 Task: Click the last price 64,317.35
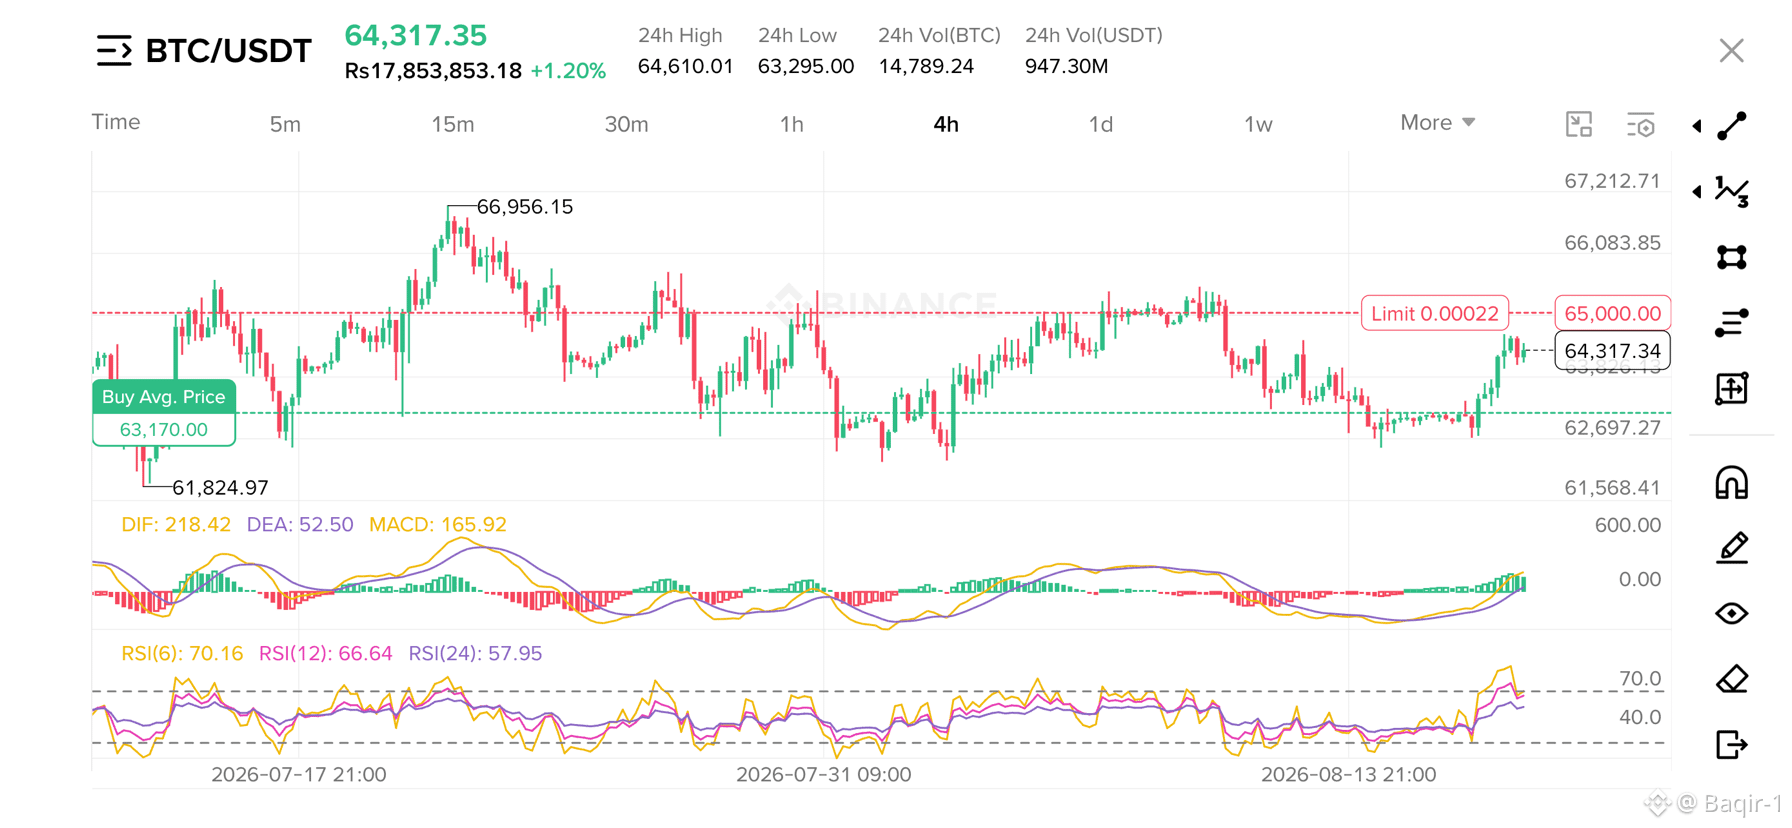click(416, 35)
